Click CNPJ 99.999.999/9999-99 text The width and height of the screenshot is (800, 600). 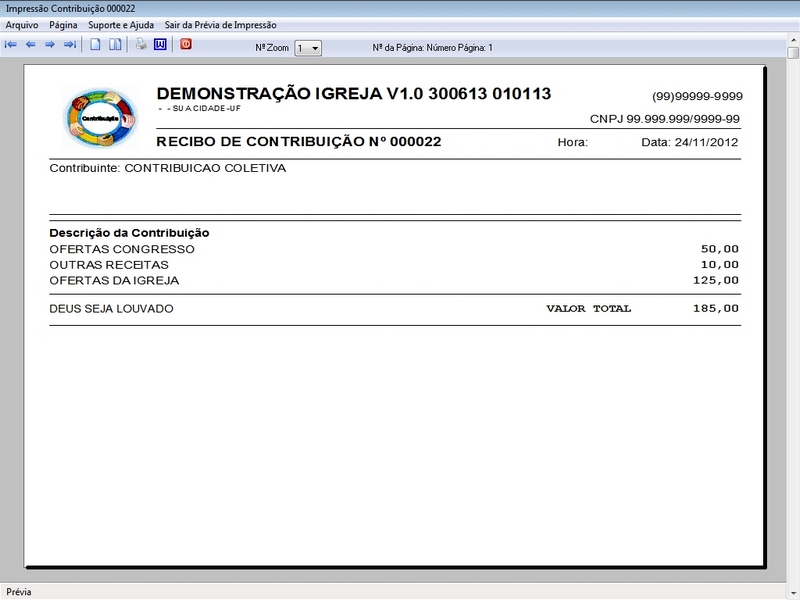(665, 119)
